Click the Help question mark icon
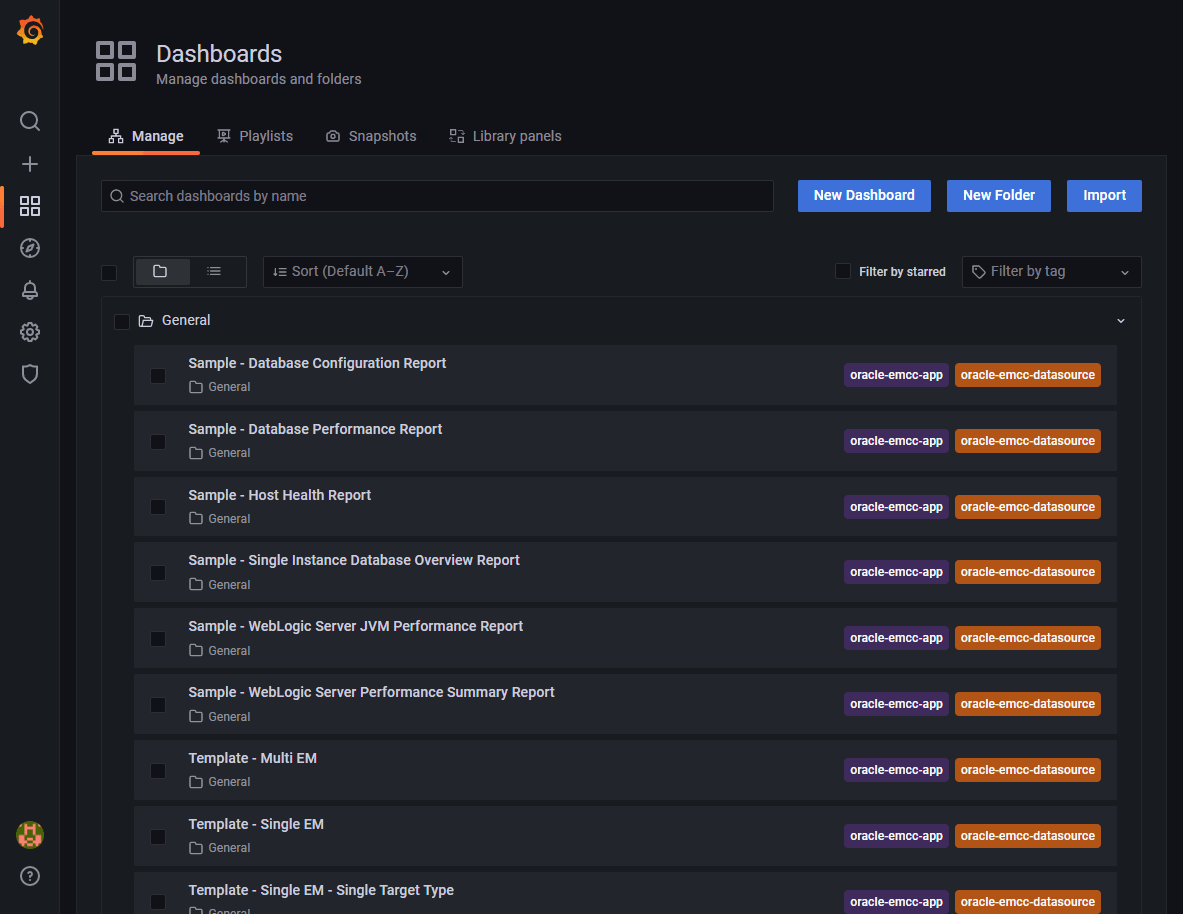This screenshot has width=1183, height=914. coord(29,876)
